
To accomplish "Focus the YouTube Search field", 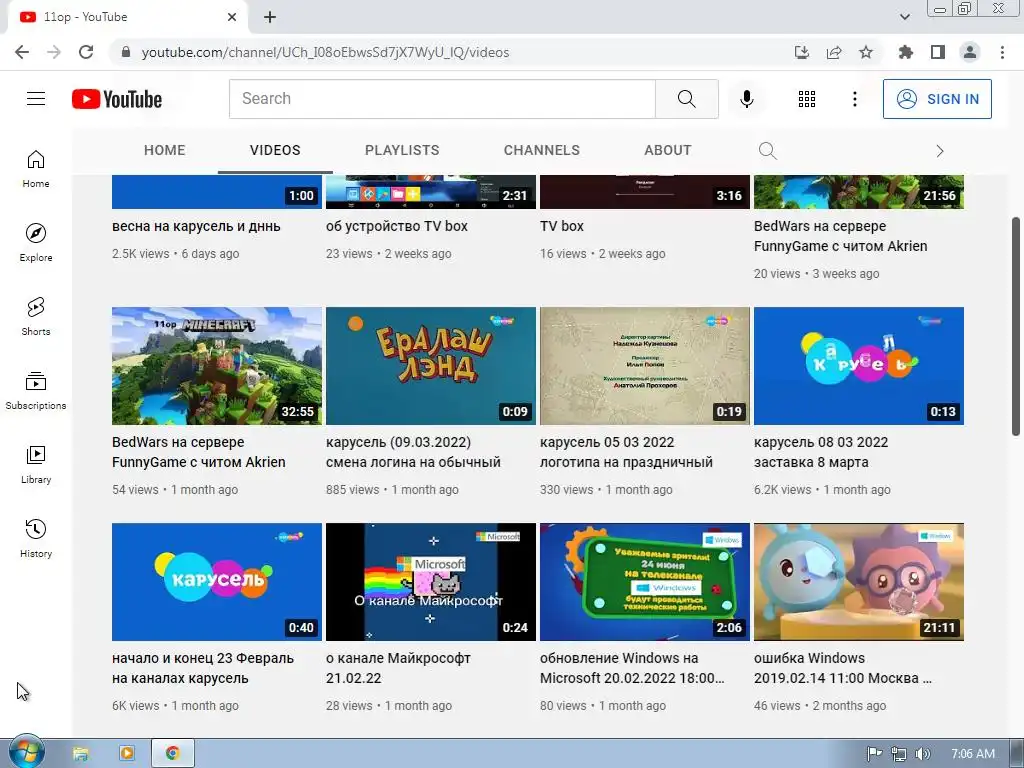I will click(x=442, y=99).
